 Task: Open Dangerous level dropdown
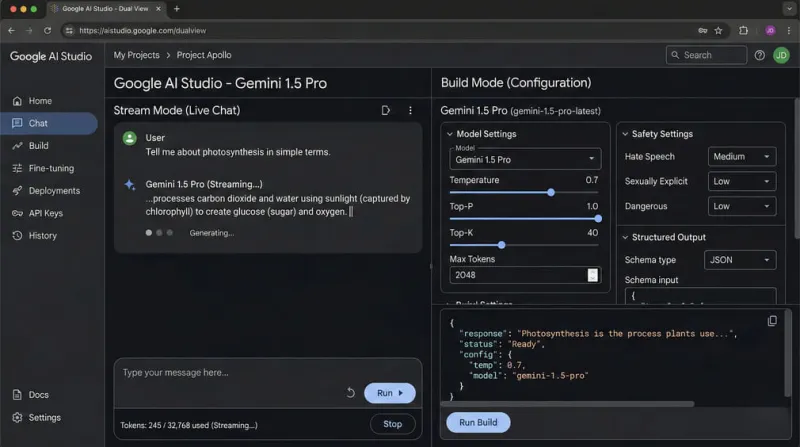click(x=742, y=206)
